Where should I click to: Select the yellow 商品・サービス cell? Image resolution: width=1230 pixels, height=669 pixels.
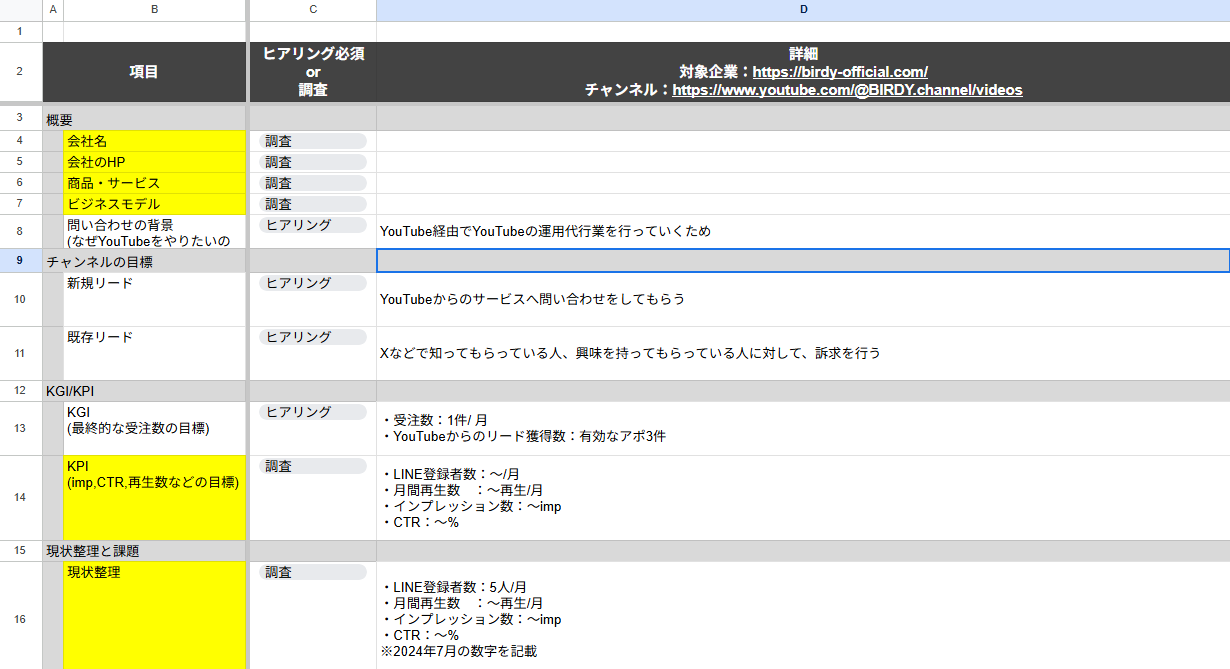154,183
